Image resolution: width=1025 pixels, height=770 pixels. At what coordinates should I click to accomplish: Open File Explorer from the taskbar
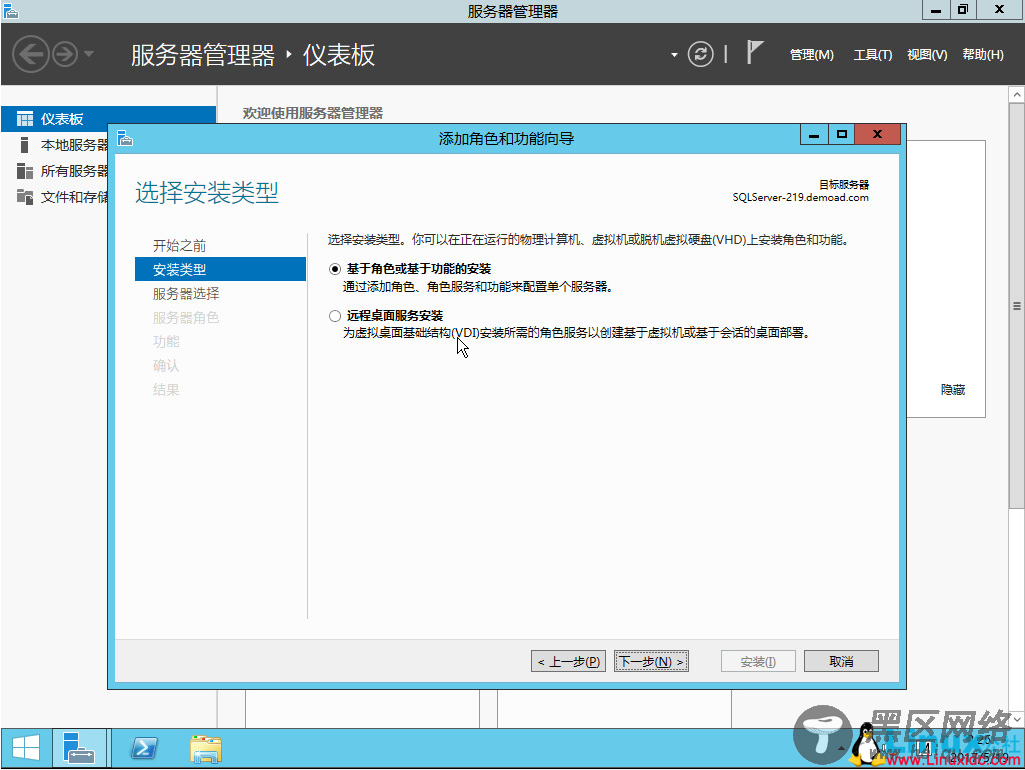(206, 748)
